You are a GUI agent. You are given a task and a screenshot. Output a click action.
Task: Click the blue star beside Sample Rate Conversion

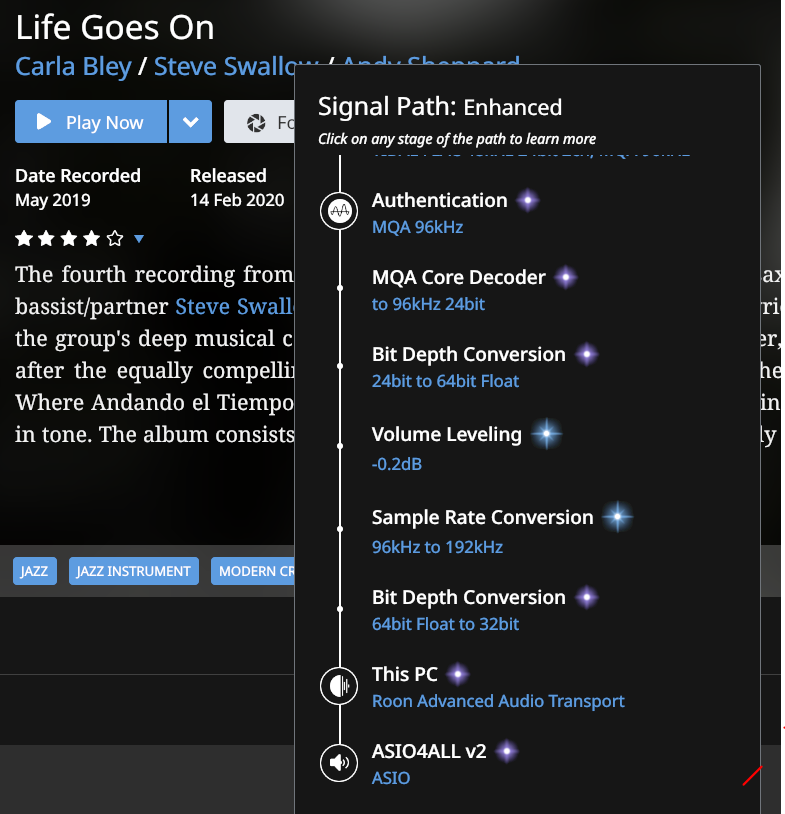click(x=618, y=517)
